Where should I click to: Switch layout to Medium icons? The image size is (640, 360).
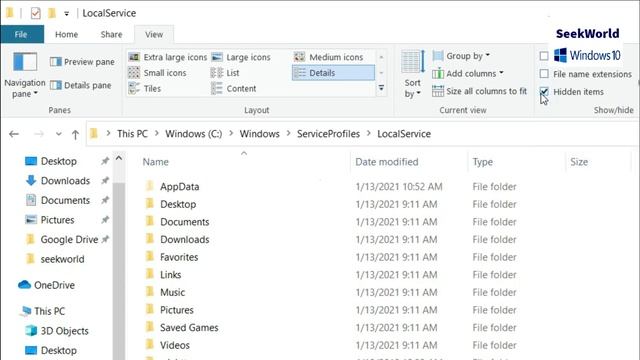coord(329,57)
